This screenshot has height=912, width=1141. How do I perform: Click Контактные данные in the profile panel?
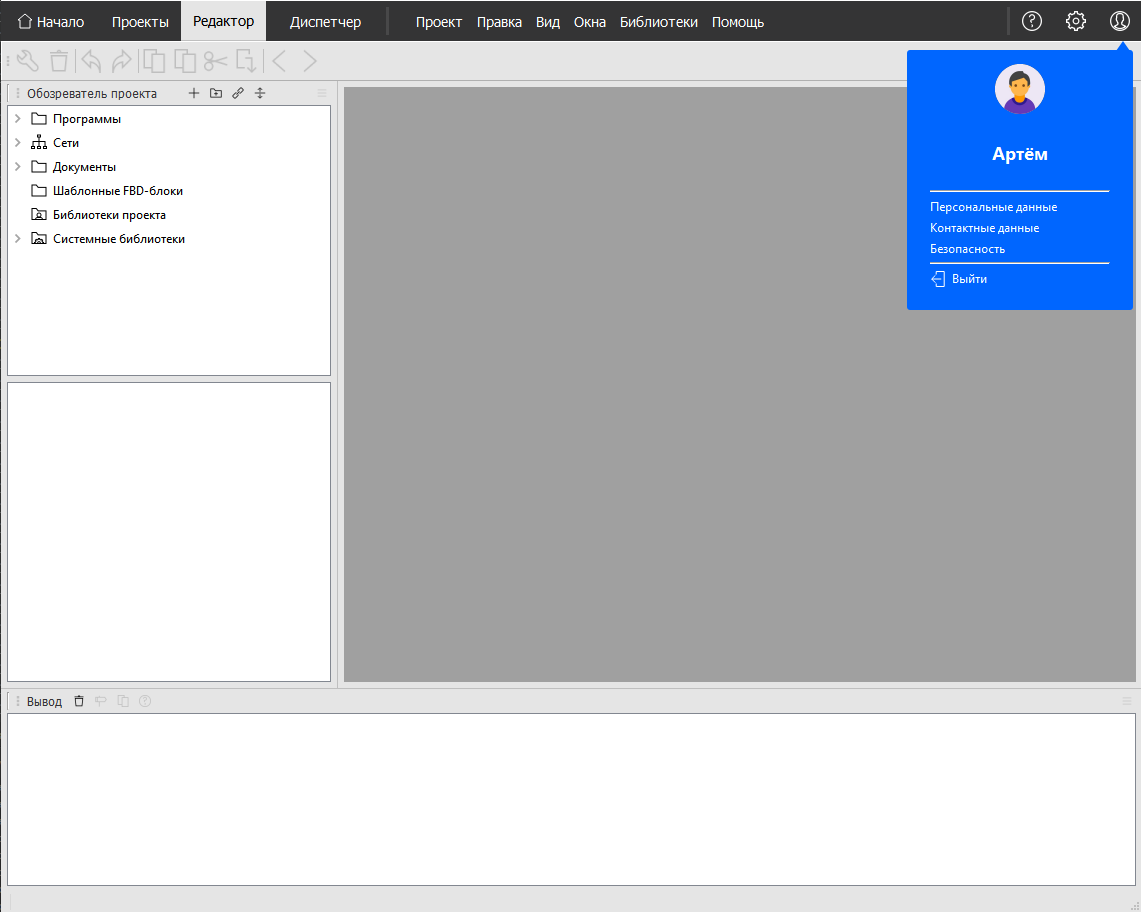click(x=984, y=228)
